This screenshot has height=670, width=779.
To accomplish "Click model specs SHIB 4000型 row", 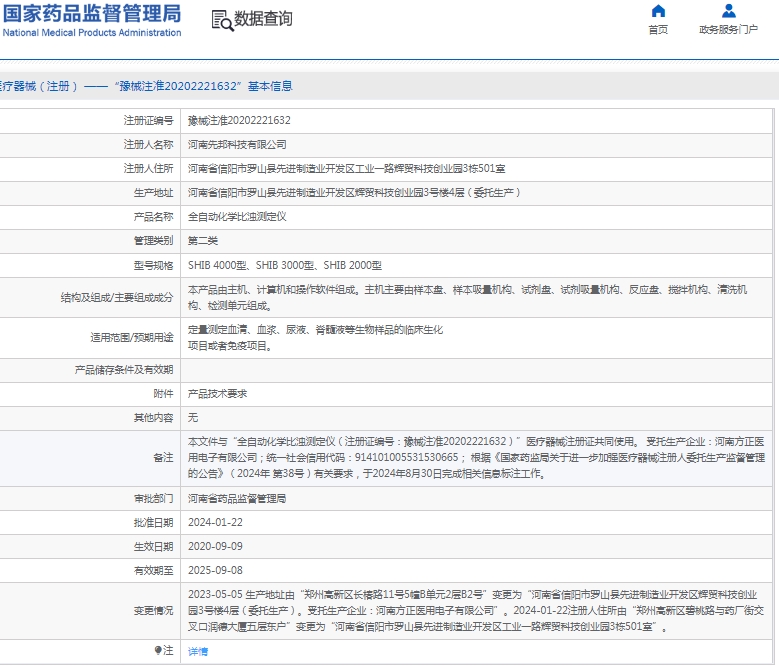I will (285, 266).
